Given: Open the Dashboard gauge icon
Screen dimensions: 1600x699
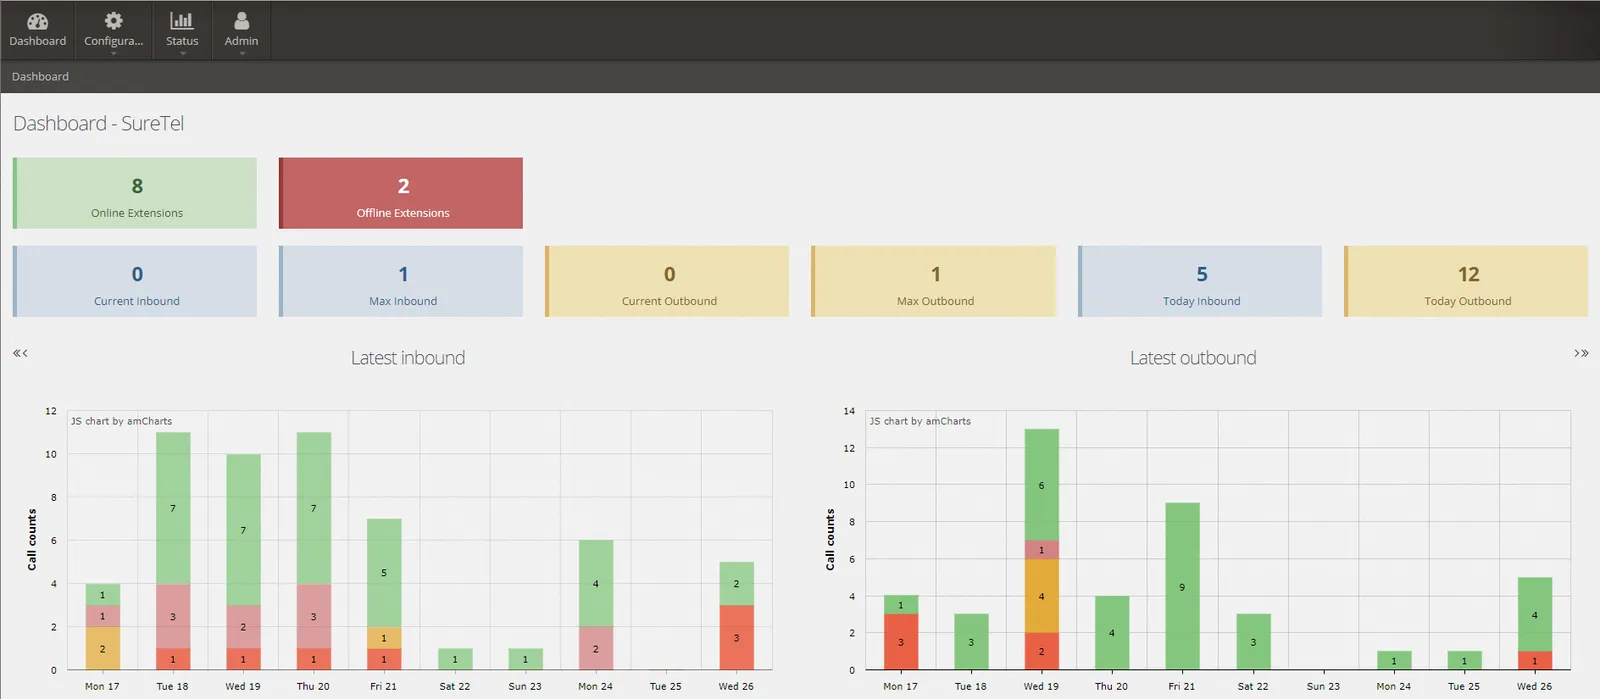Looking at the screenshot, I should tap(38, 21).
